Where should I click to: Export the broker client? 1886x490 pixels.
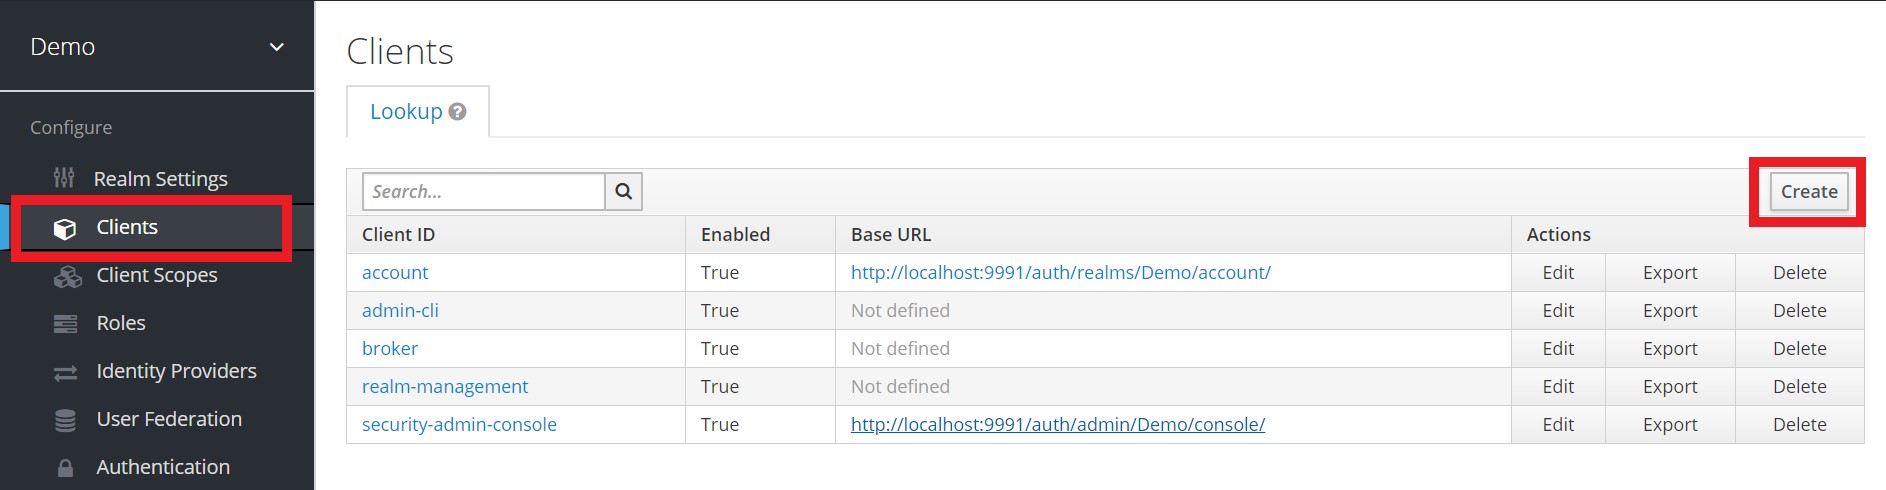click(x=1670, y=348)
